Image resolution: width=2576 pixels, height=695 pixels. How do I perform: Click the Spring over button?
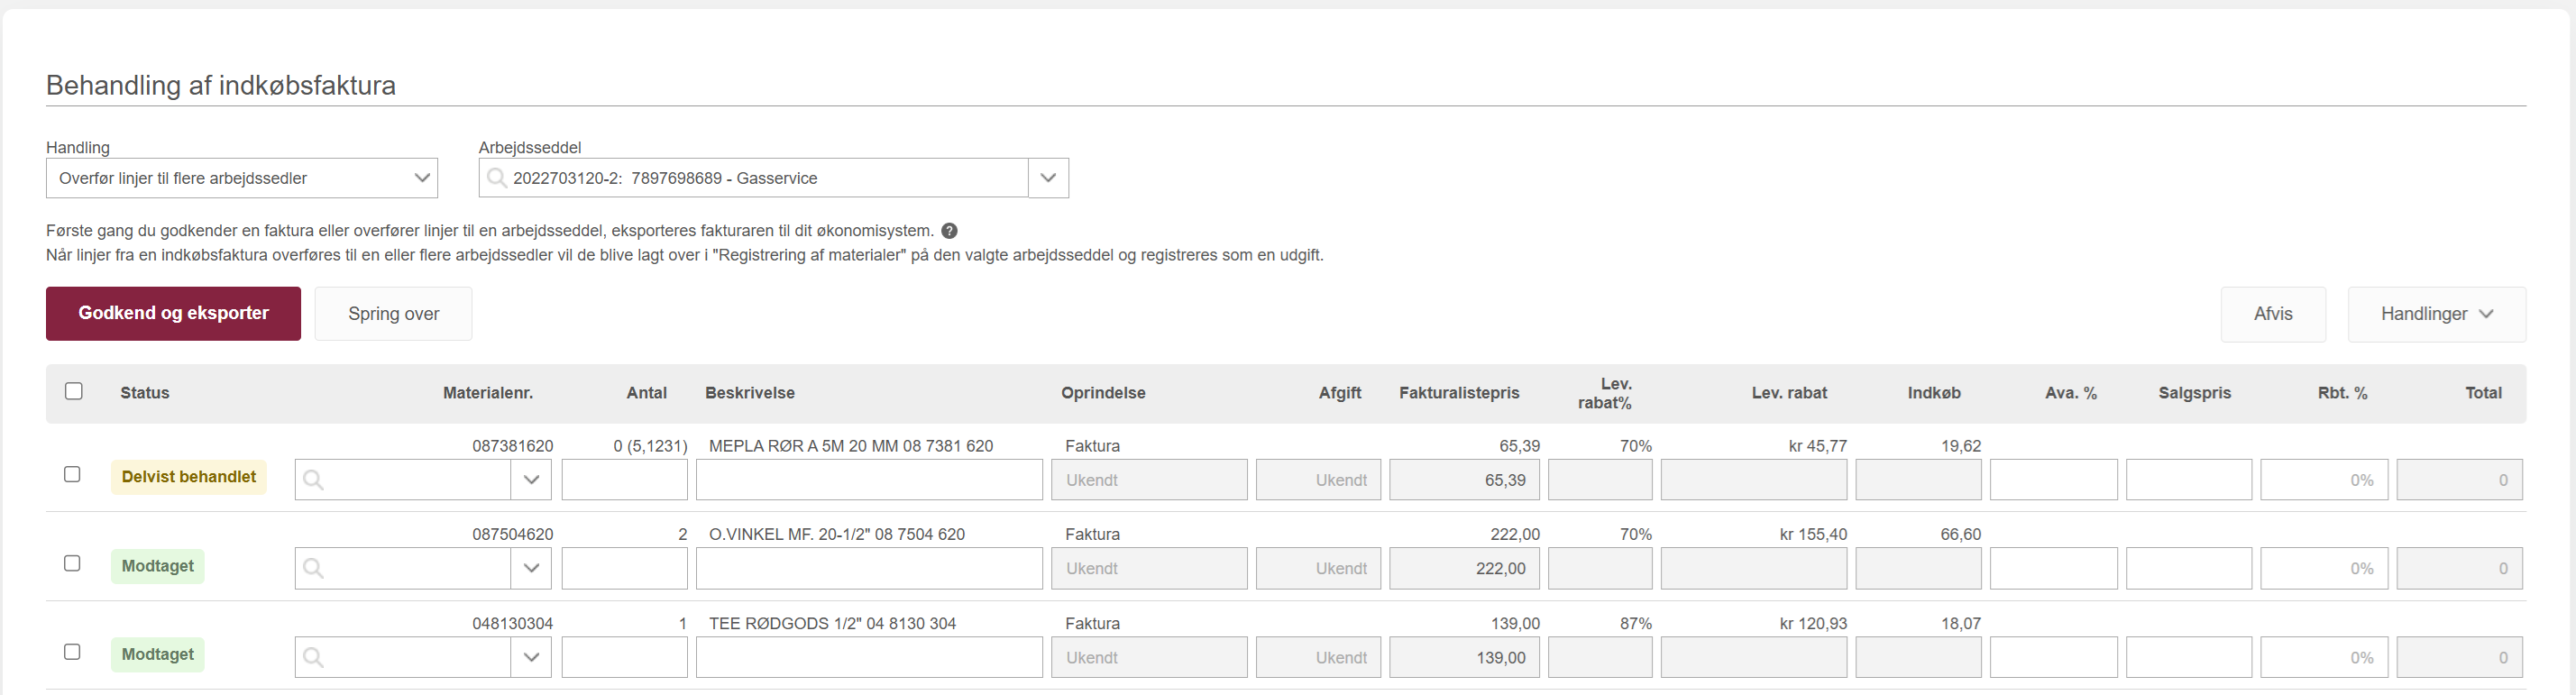pyautogui.click(x=394, y=314)
